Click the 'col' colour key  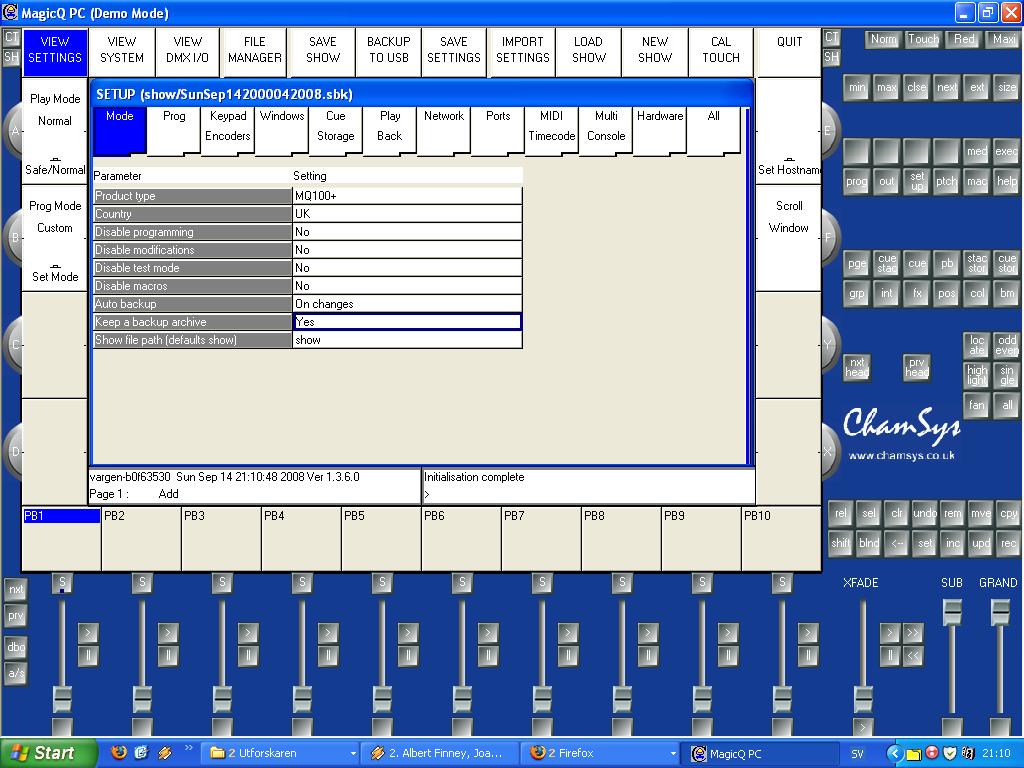click(x=976, y=293)
